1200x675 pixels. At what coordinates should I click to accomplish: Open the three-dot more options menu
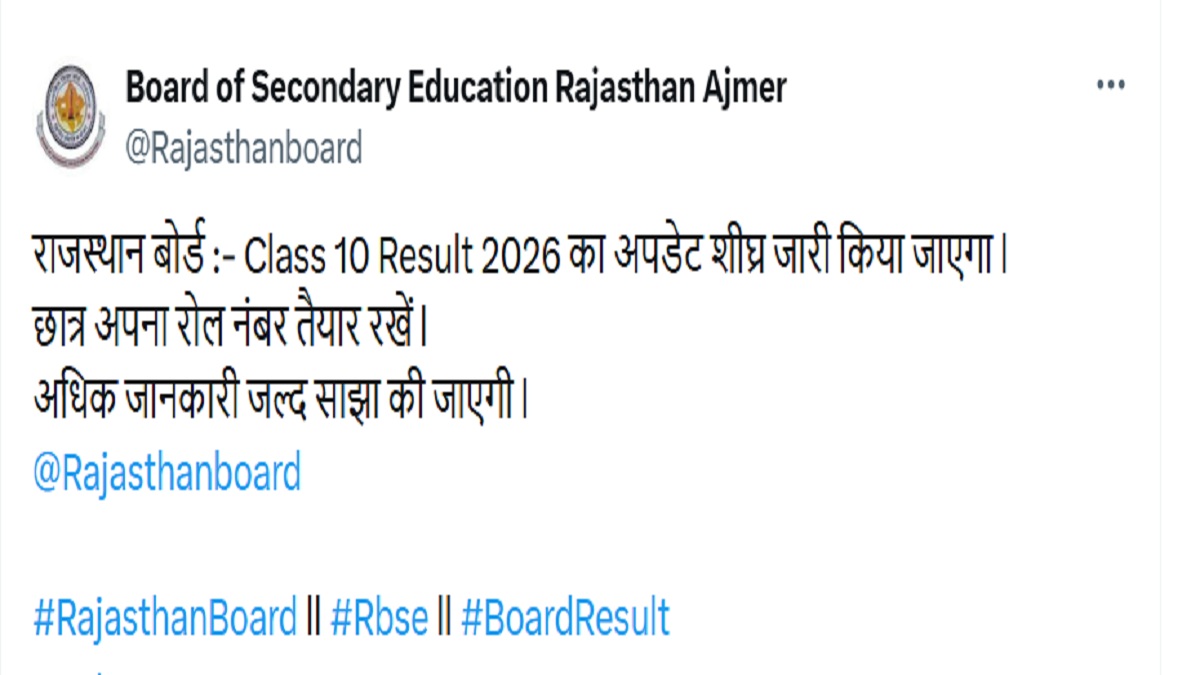coord(1111,86)
